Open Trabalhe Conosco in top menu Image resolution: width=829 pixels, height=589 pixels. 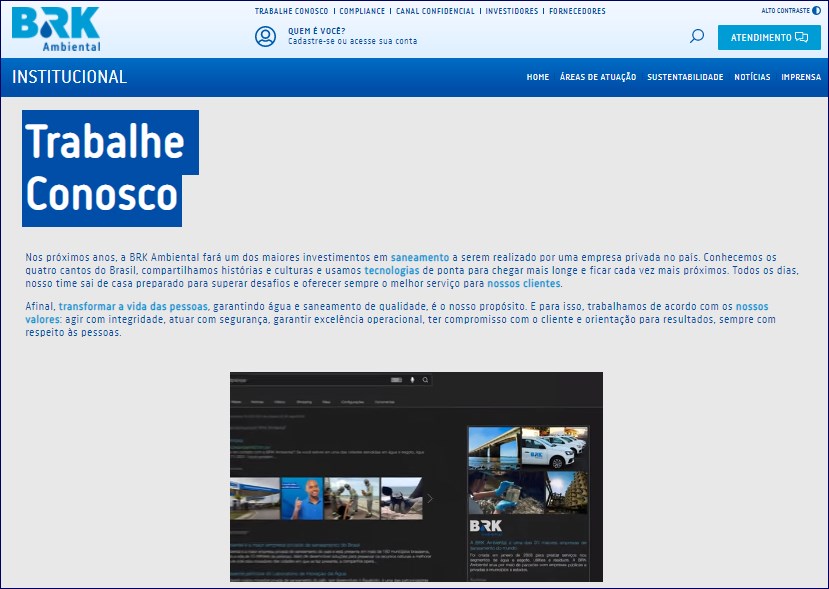(x=291, y=12)
